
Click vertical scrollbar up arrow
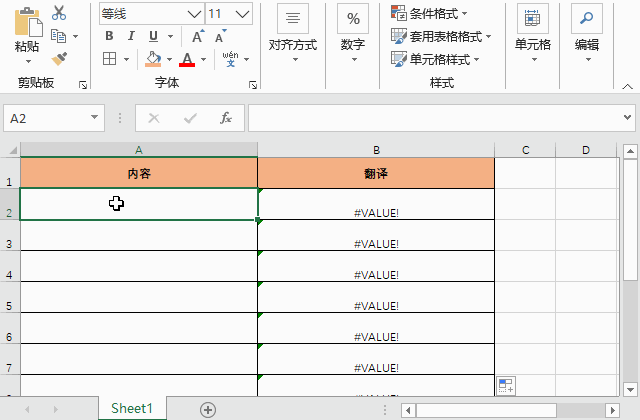(x=631, y=151)
